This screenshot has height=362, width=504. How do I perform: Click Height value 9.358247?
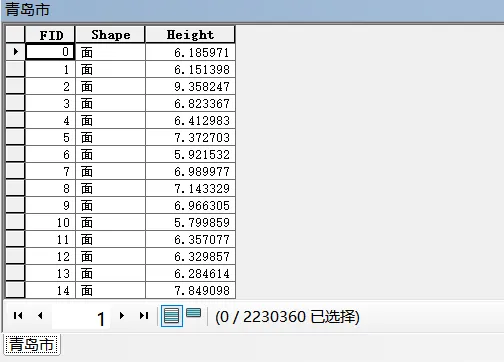coord(190,86)
